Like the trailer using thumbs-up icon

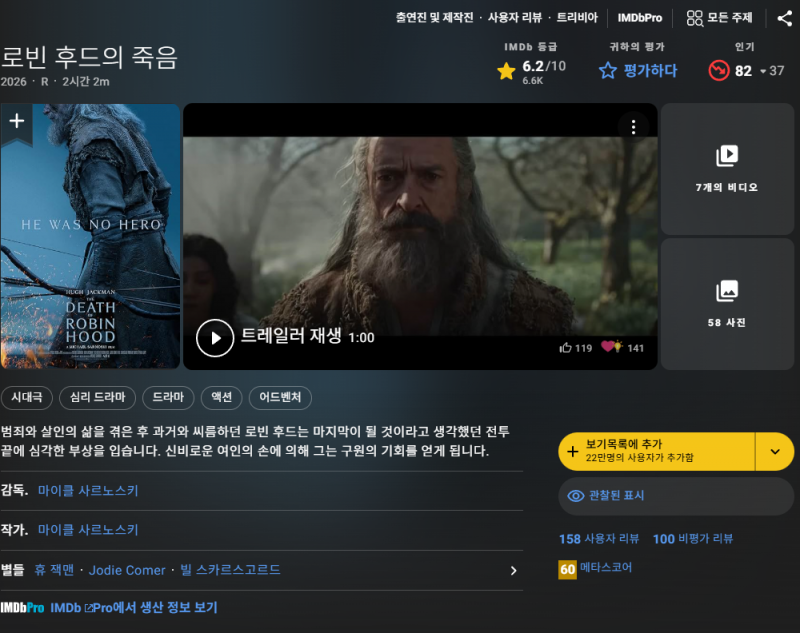coord(565,348)
